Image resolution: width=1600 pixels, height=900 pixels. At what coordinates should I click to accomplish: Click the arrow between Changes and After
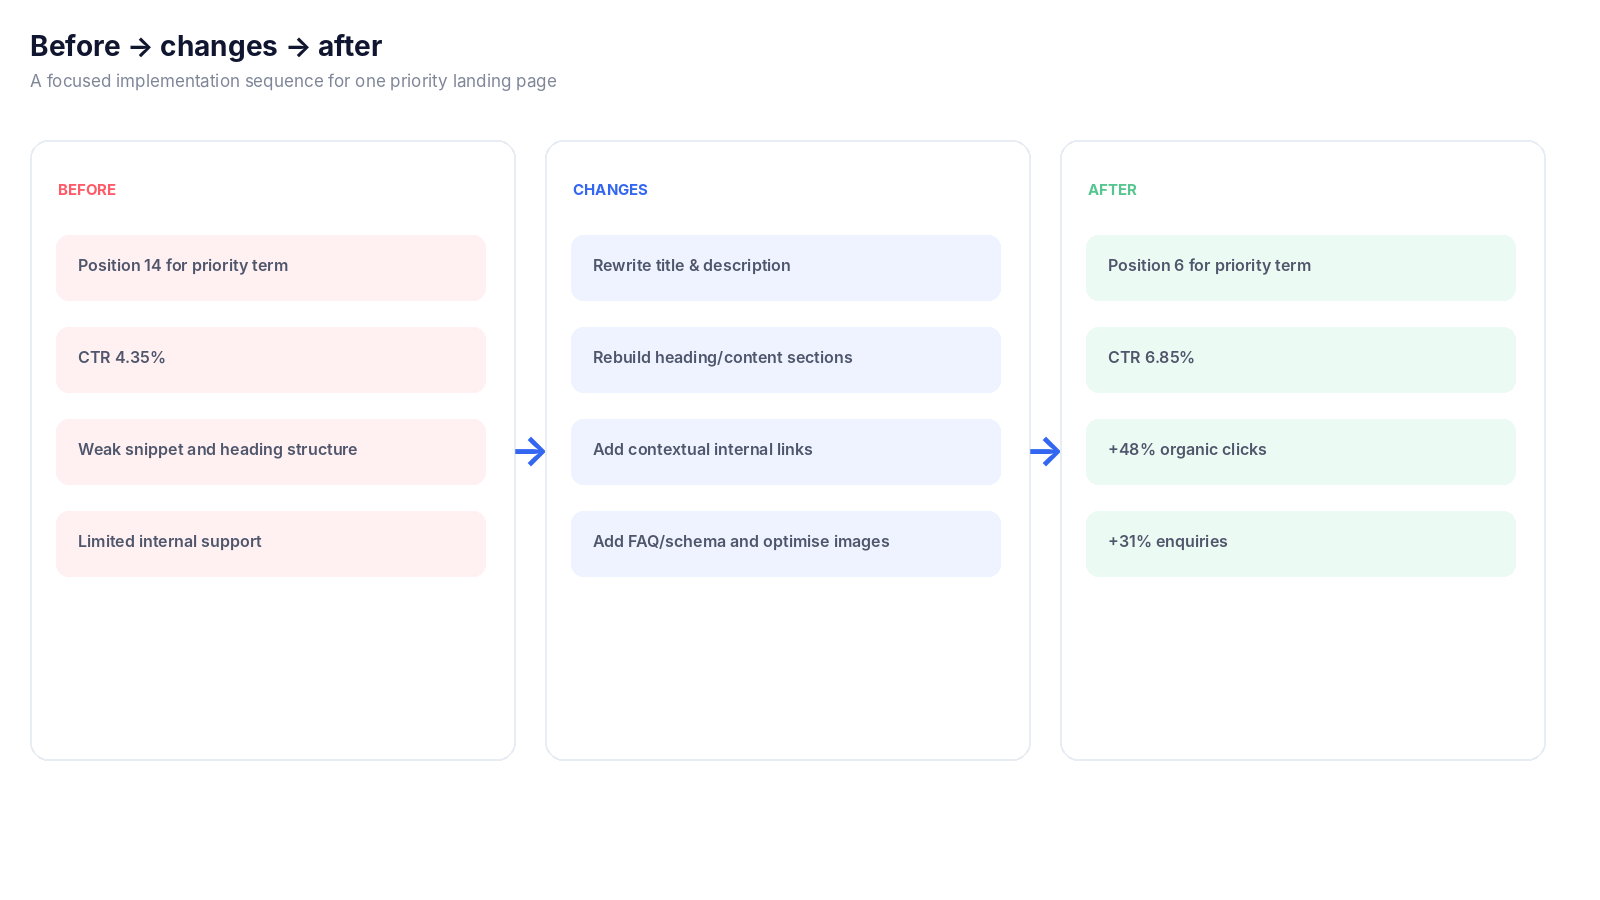pos(1045,451)
